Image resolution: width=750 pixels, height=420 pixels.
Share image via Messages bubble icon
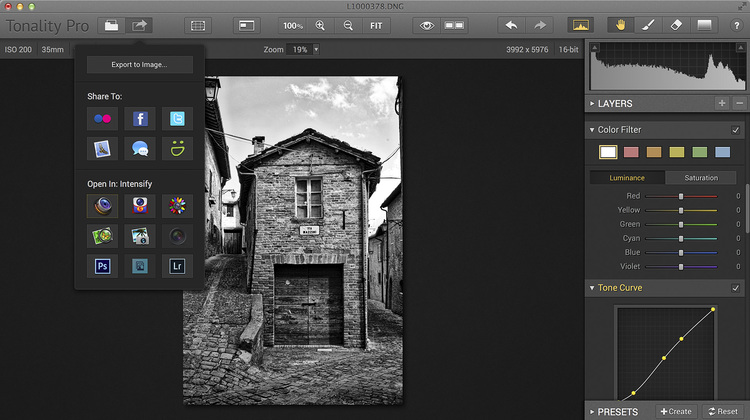(140, 149)
